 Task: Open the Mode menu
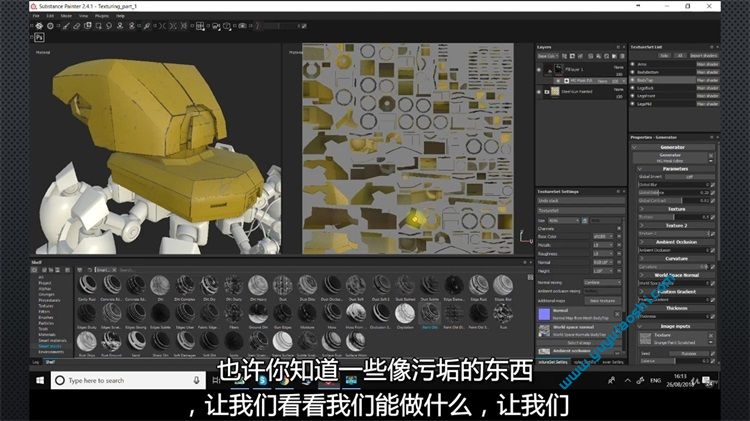coord(66,16)
